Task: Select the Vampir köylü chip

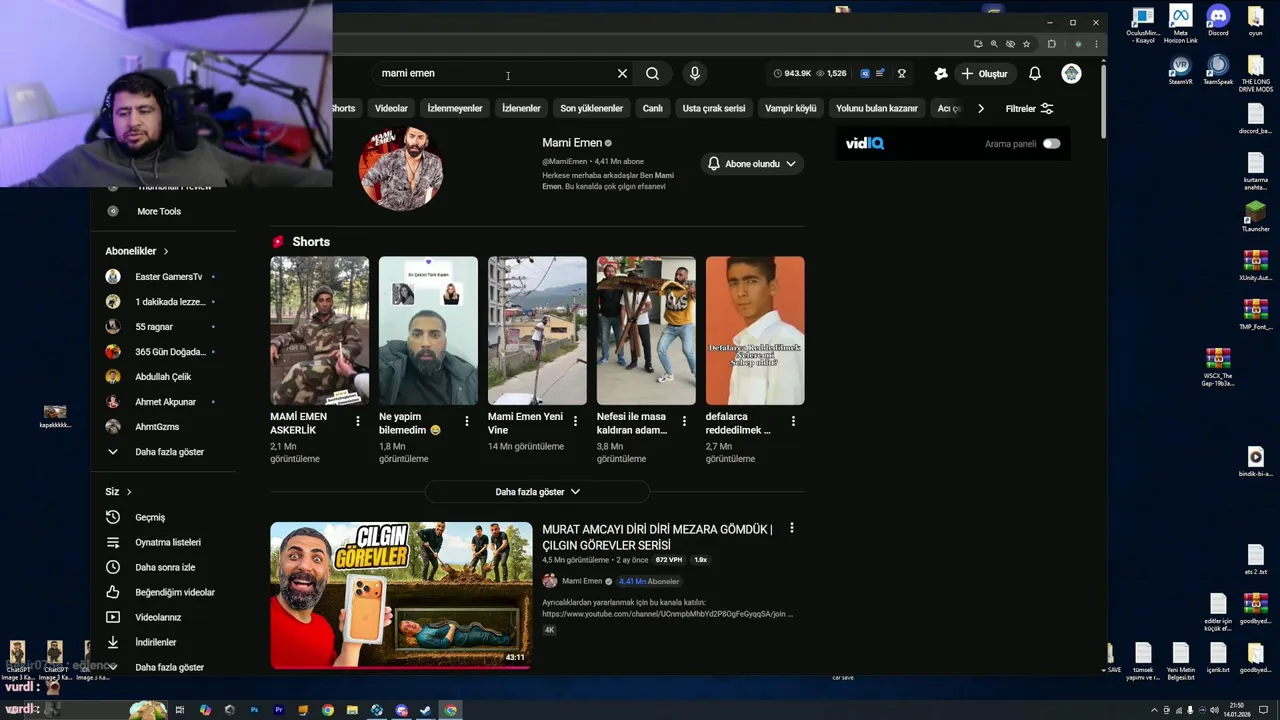Action: (x=791, y=108)
